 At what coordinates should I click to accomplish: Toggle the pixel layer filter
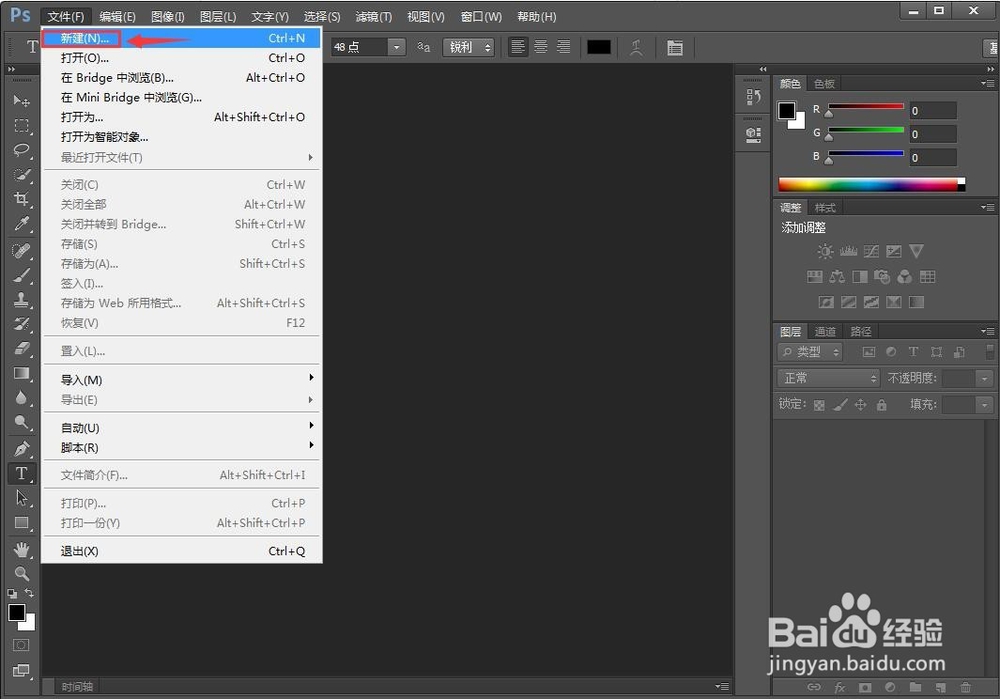click(x=869, y=351)
